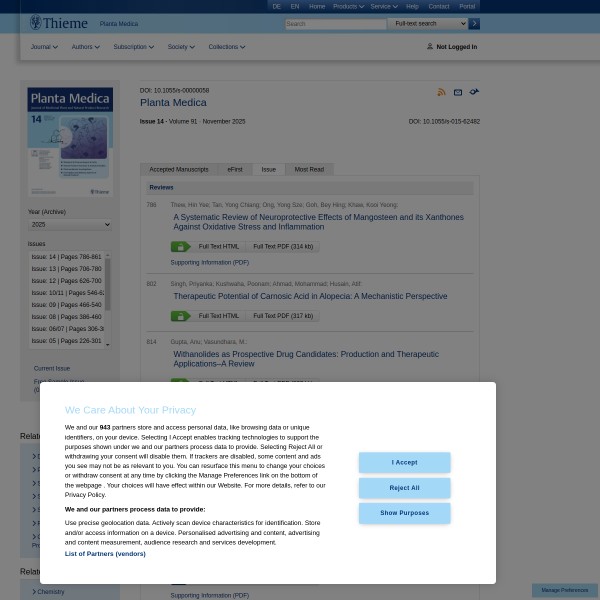Image resolution: width=600 pixels, height=600 pixels.
Task: Click the email alert envelope icon
Action: 458,92
